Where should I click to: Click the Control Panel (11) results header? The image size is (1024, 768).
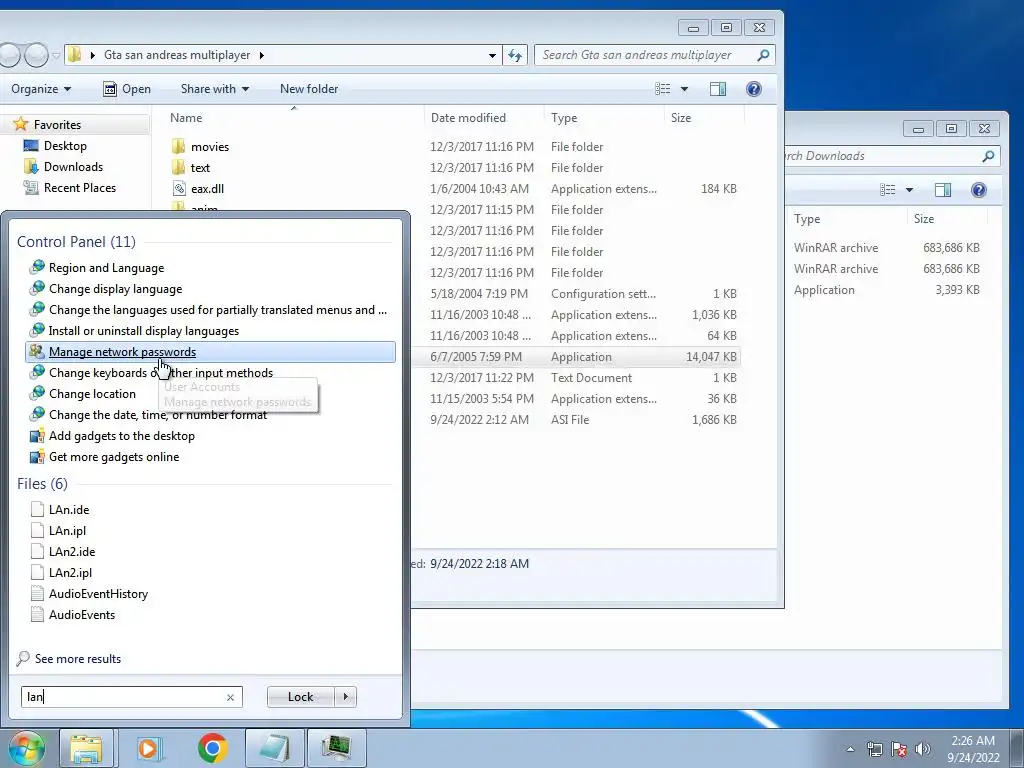(x=76, y=242)
